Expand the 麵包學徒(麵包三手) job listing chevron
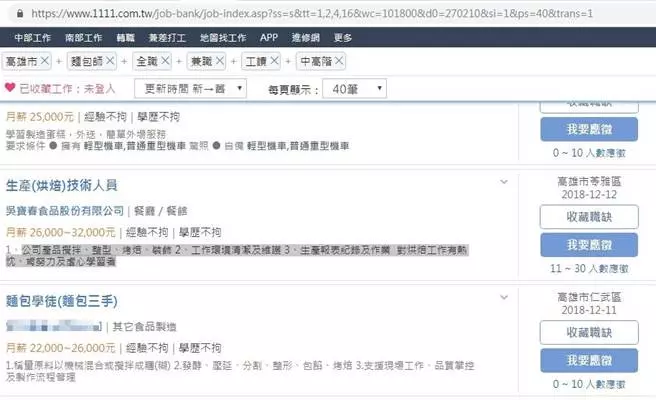Viewport: 656px width, 400px height. [504, 297]
